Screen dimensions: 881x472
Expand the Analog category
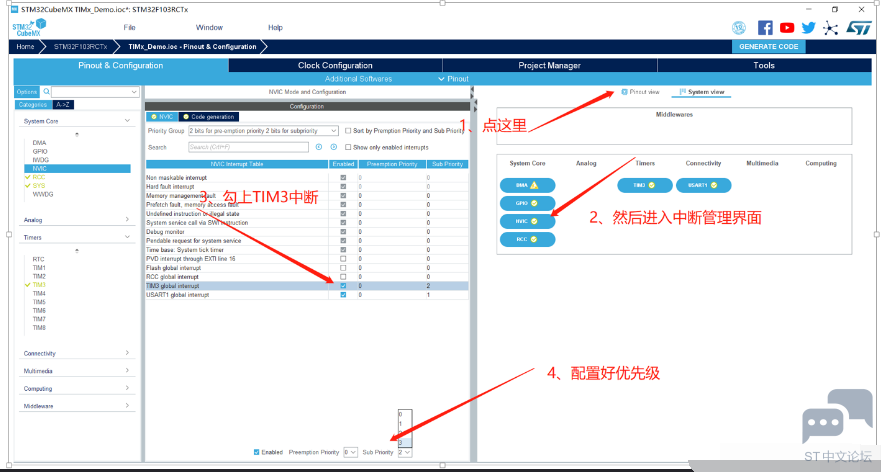point(128,219)
